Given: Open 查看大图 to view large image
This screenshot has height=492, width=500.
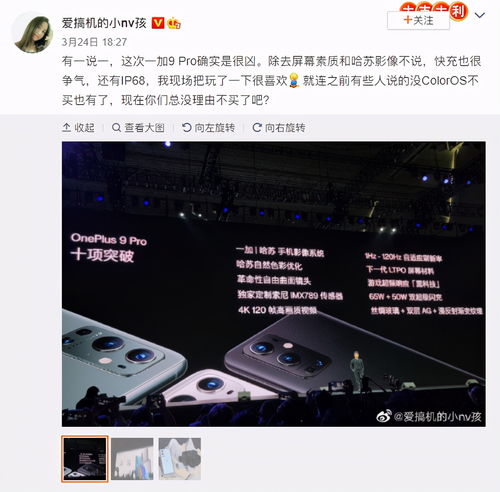Looking at the screenshot, I should point(138,128).
